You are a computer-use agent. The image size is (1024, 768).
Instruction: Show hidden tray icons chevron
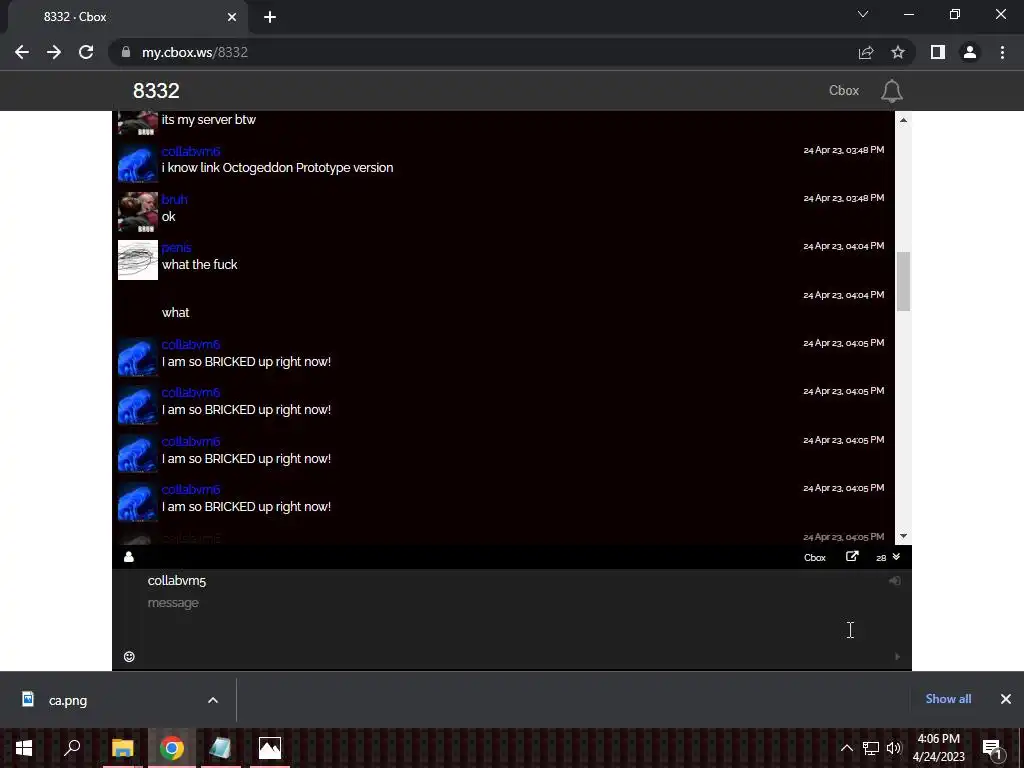846,748
